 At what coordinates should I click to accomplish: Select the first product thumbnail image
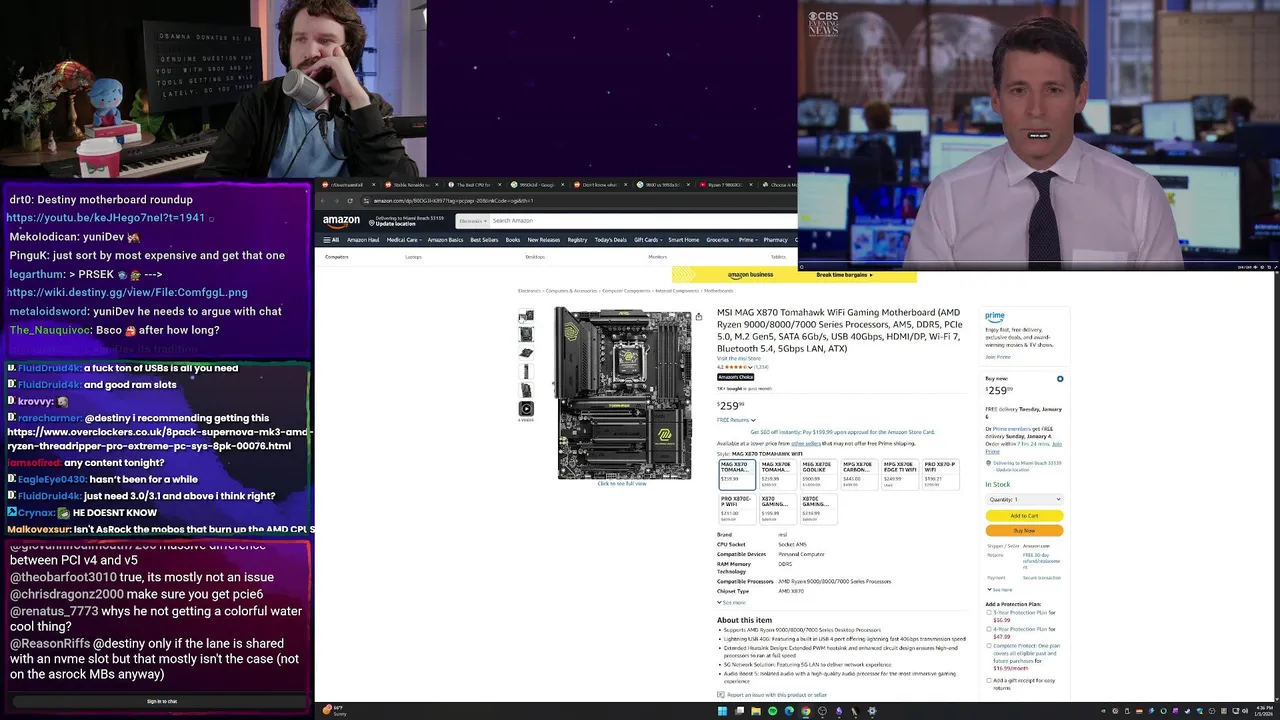click(x=526, y=317)
